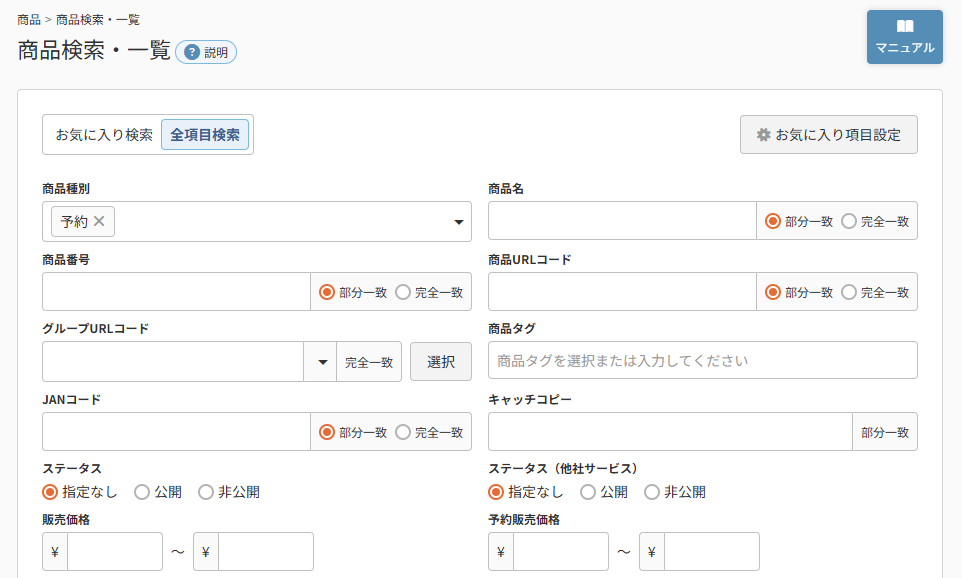The height and width of the screenshot is (578, 962).
Task: Click the 販売価格 maximum price field
Action: tap(266, 552)
